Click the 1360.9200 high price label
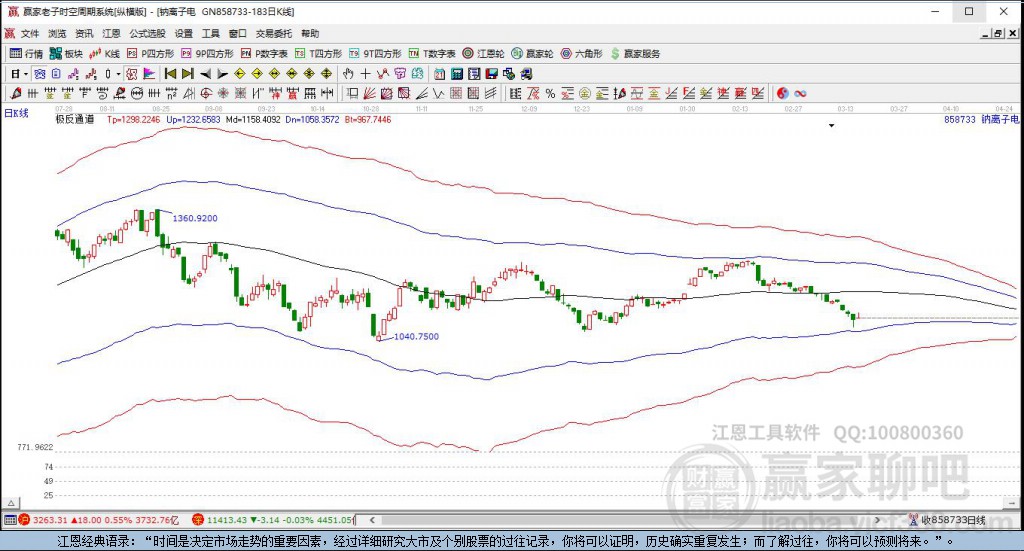The image size is (1024, 551). click(195, 218)
